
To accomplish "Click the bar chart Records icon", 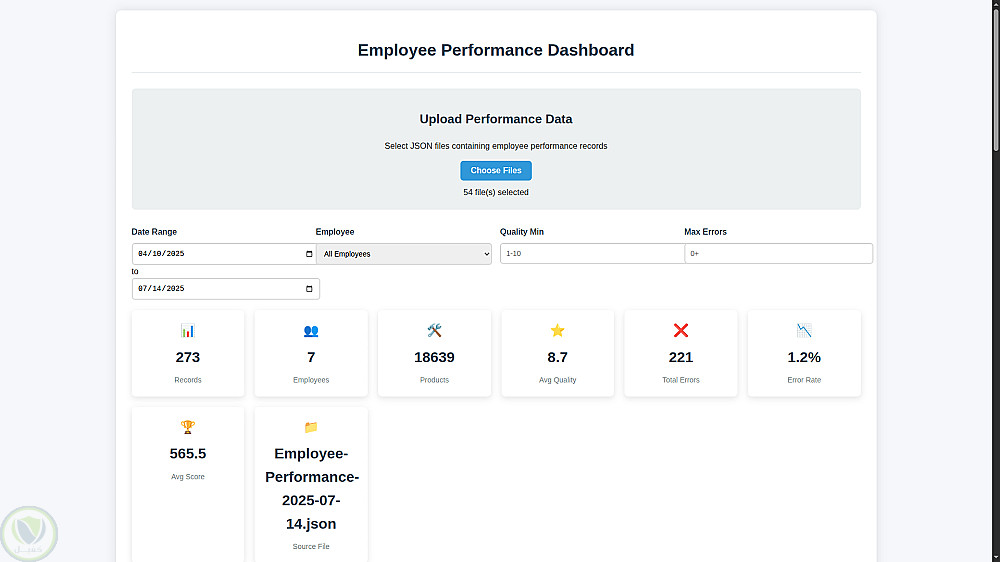I will pyautogui.click(x=188, y=330).
